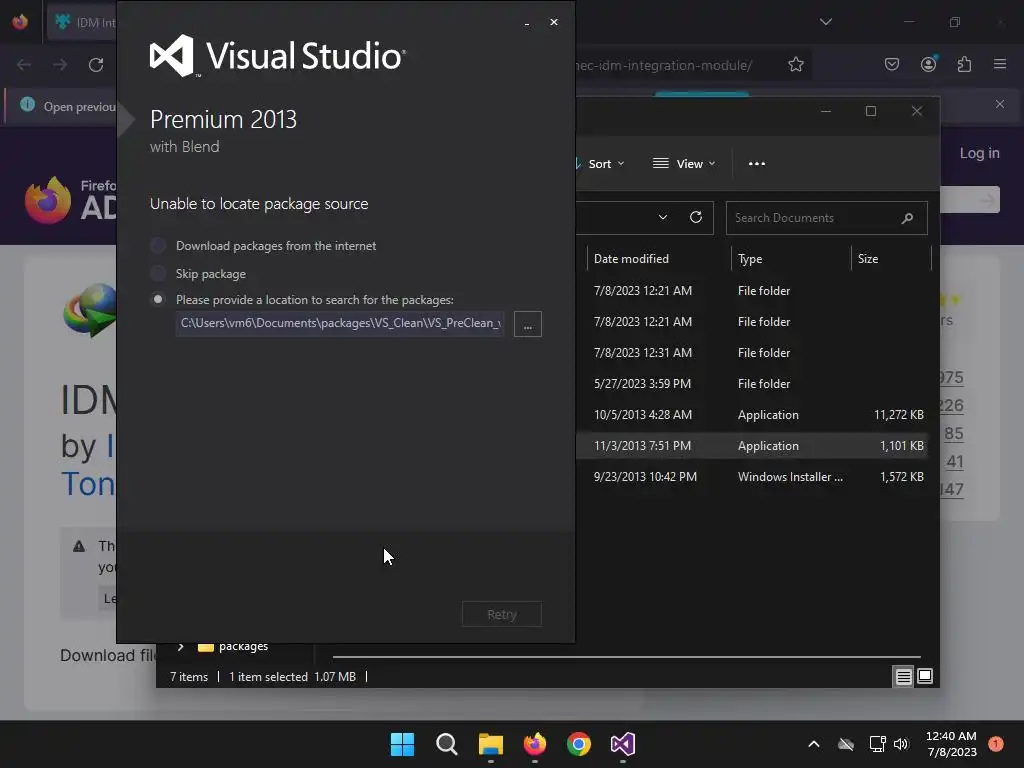Viewport: 1024px width, 768px height.
Task: Show hidden system tray icons
Action: 814,744
